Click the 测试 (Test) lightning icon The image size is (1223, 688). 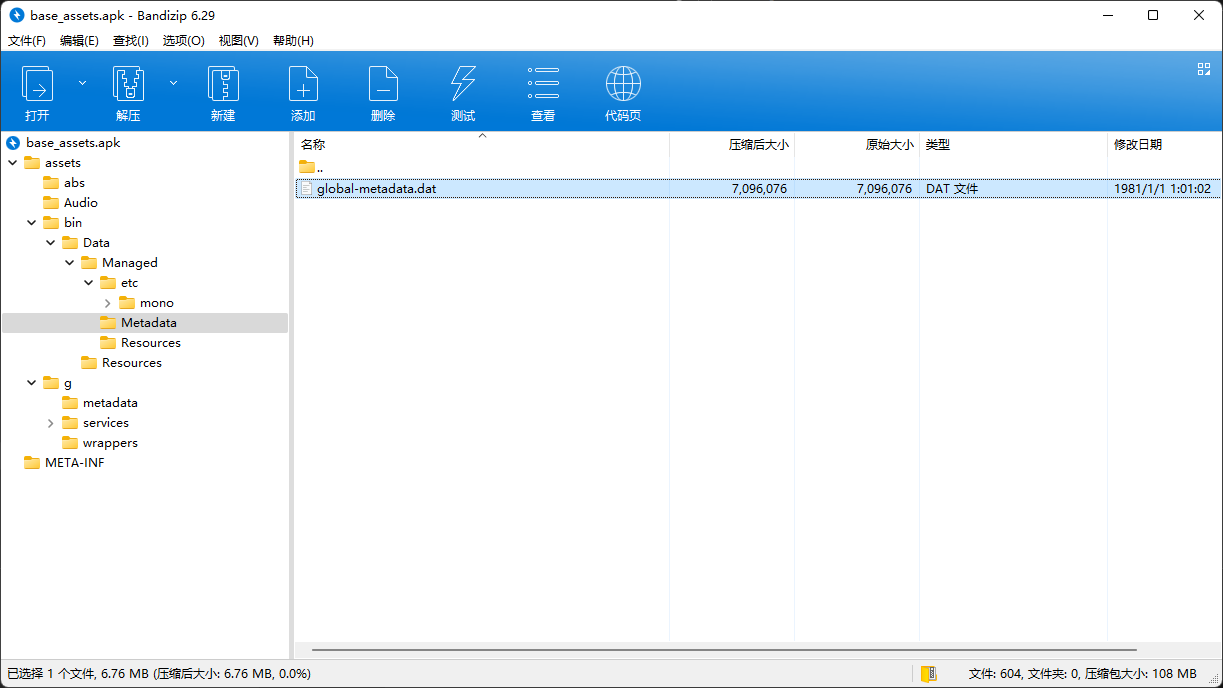463,84
